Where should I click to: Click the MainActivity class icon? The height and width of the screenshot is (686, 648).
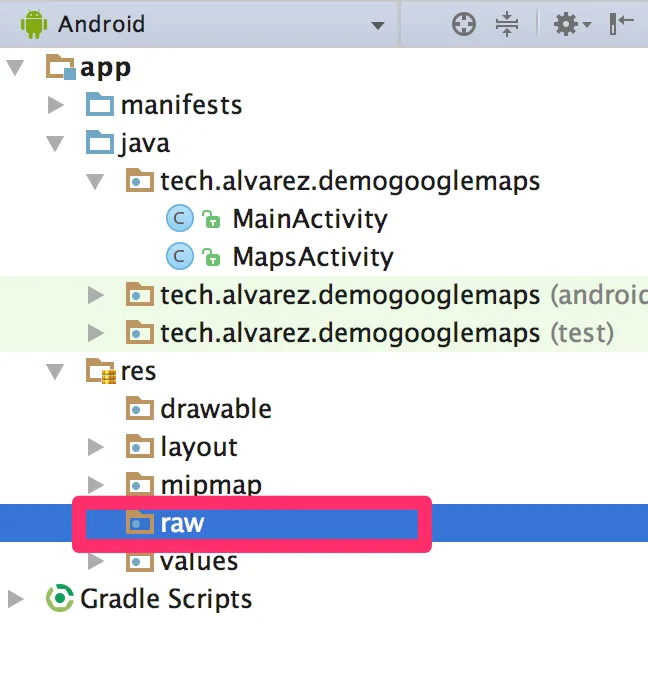[x=179, y=218]
